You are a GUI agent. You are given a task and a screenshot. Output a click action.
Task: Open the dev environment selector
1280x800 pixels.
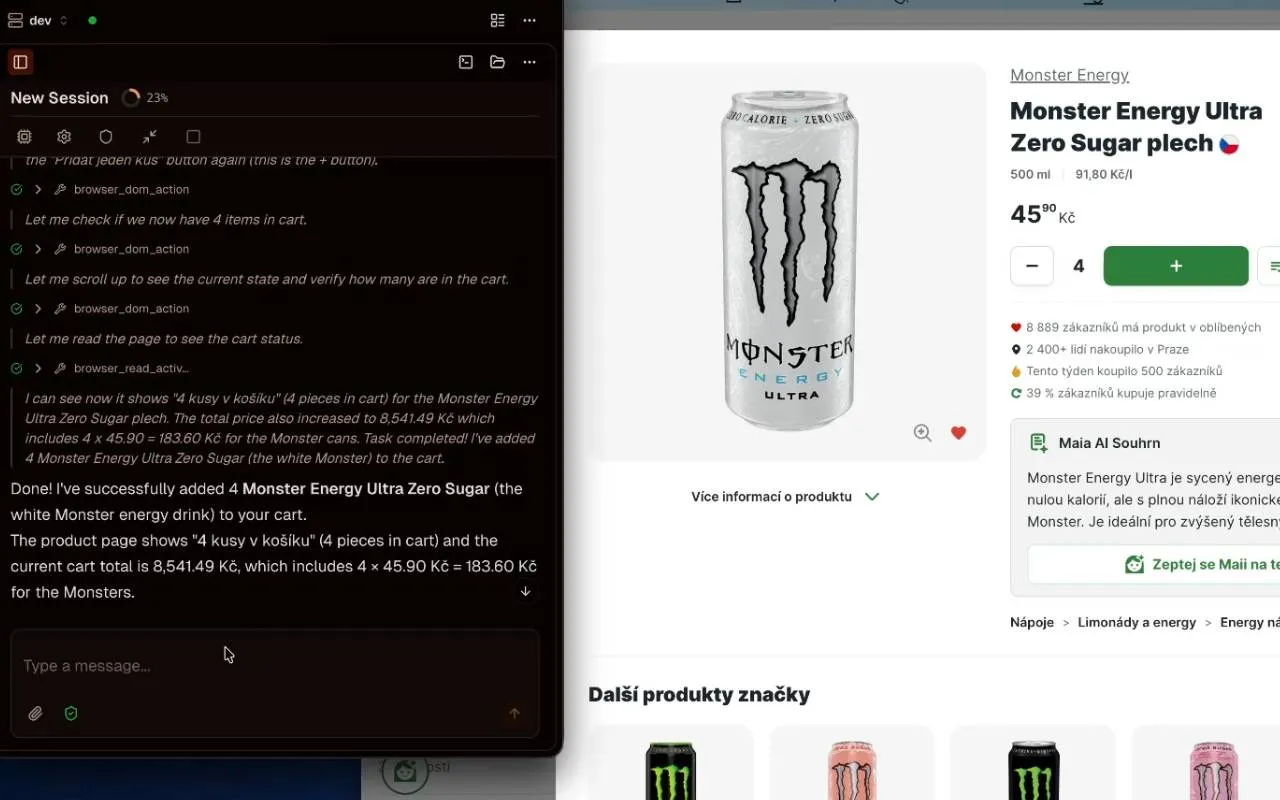coord(38,20)
